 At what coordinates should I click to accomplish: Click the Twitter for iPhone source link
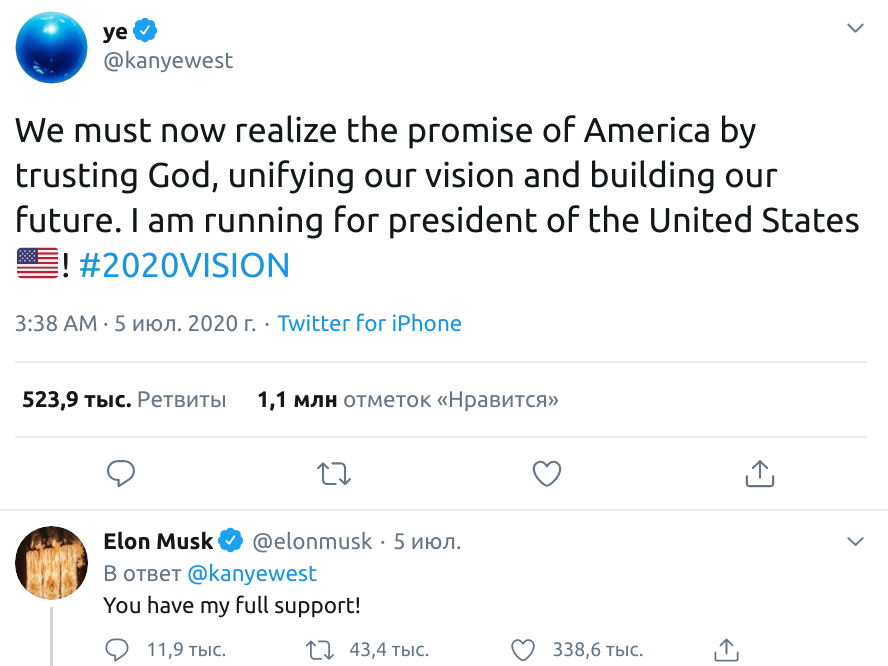point(369,324)
